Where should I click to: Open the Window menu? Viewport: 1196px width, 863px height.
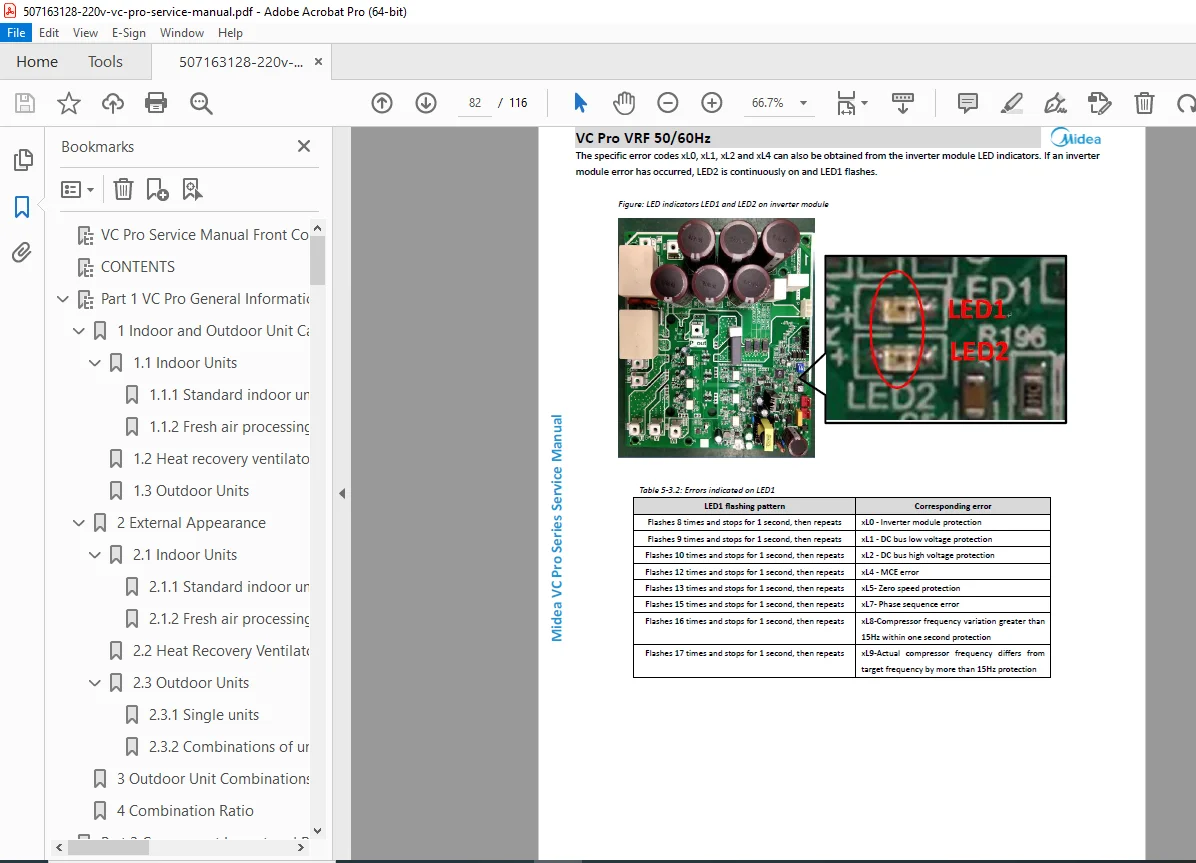point(182,33)
